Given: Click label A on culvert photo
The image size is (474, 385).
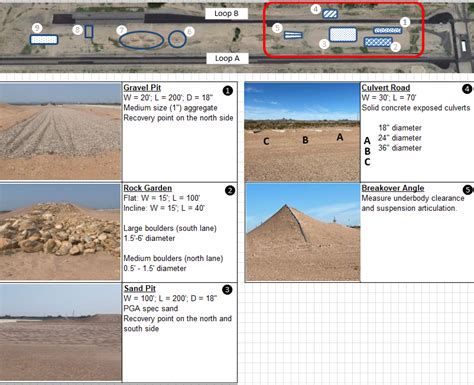Looking at the screenshot, I should [340, 137].
